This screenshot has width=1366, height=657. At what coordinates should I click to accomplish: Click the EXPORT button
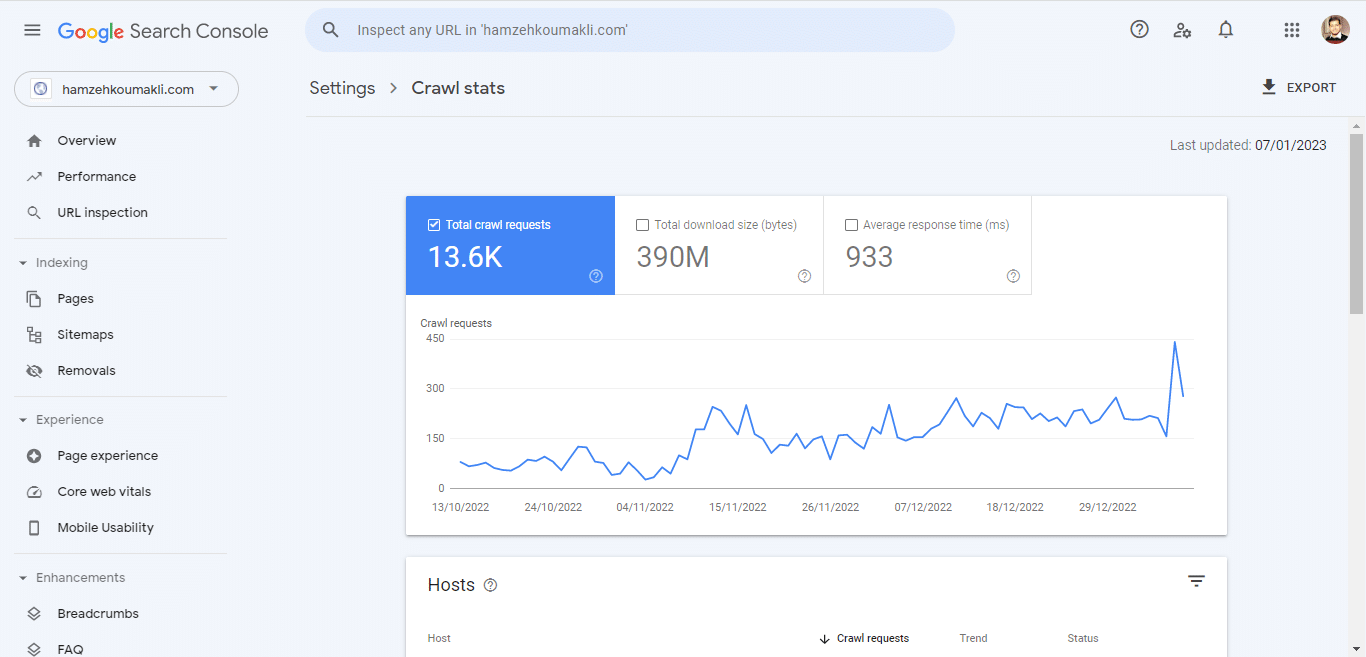click(1298, 88)
